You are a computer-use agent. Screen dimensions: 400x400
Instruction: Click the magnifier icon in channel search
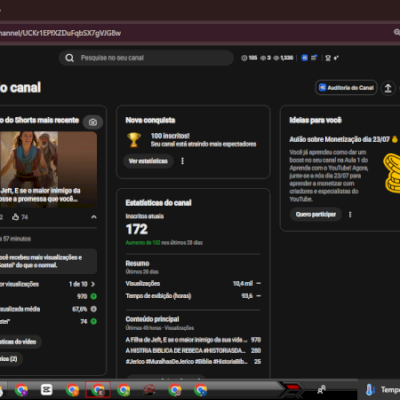click(x=69, y=58)
